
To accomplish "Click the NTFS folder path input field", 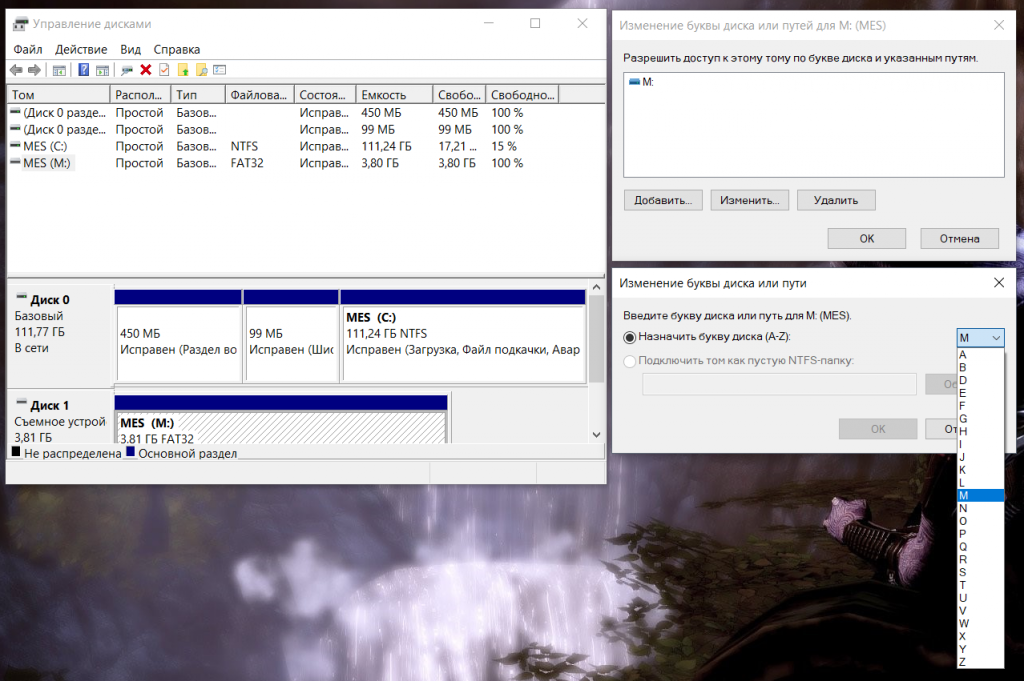I will click(x=779, y=385).
